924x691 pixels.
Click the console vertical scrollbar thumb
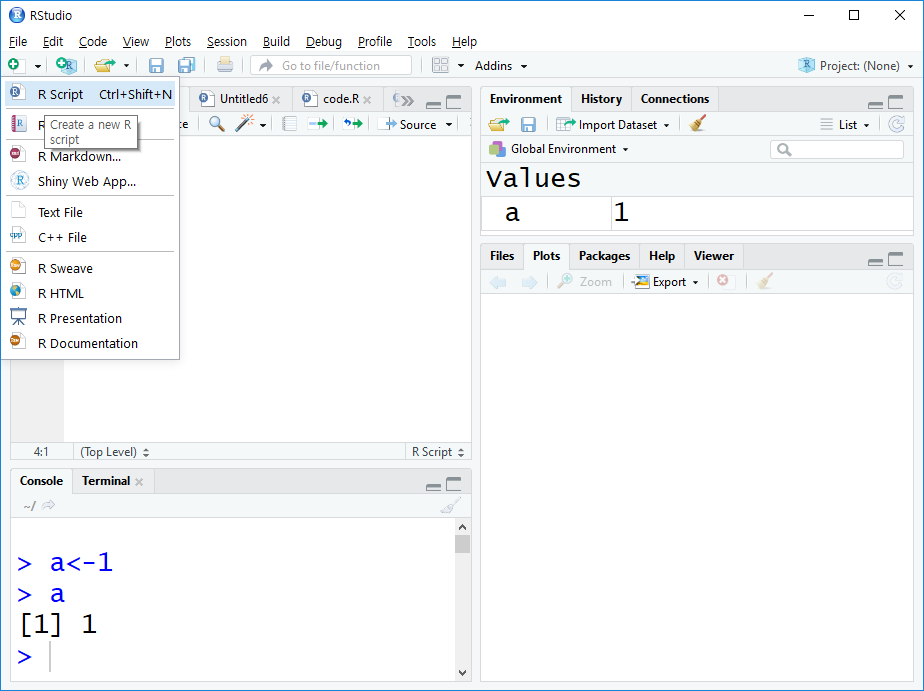click(463, 544)
